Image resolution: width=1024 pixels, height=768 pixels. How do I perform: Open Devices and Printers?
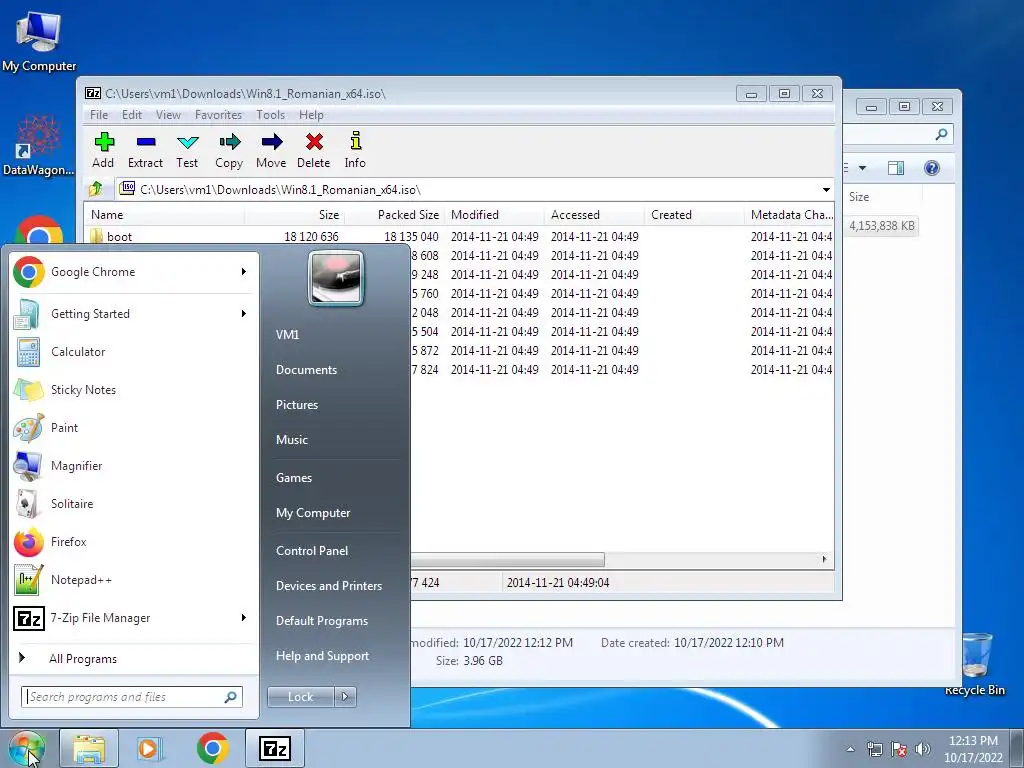(329, 586)
